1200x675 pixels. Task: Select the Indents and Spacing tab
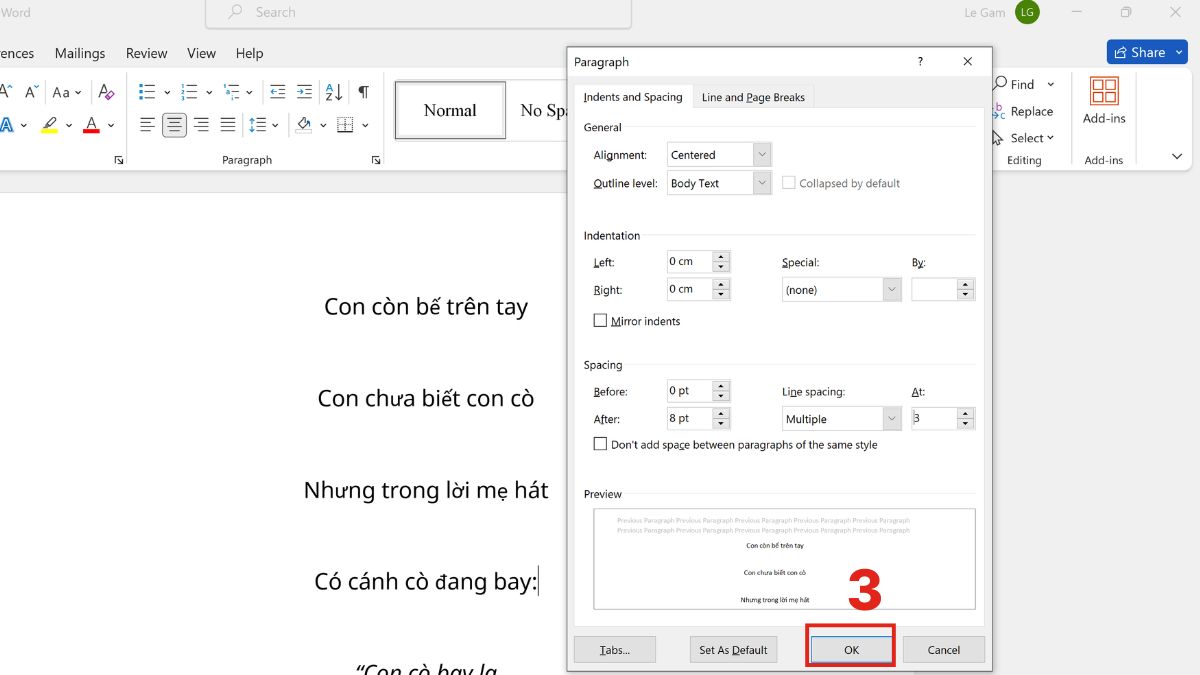coord(633,97)
